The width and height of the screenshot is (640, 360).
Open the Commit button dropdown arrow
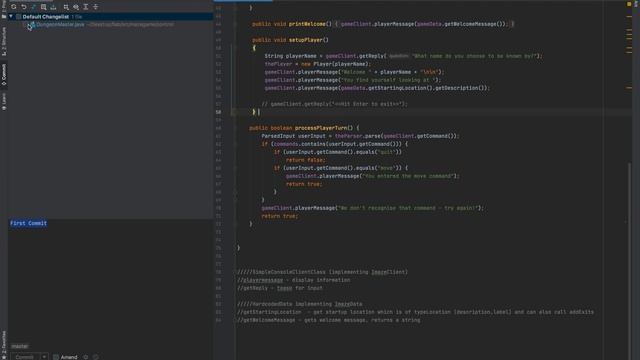pyautogui.click(x=44, y=357)
